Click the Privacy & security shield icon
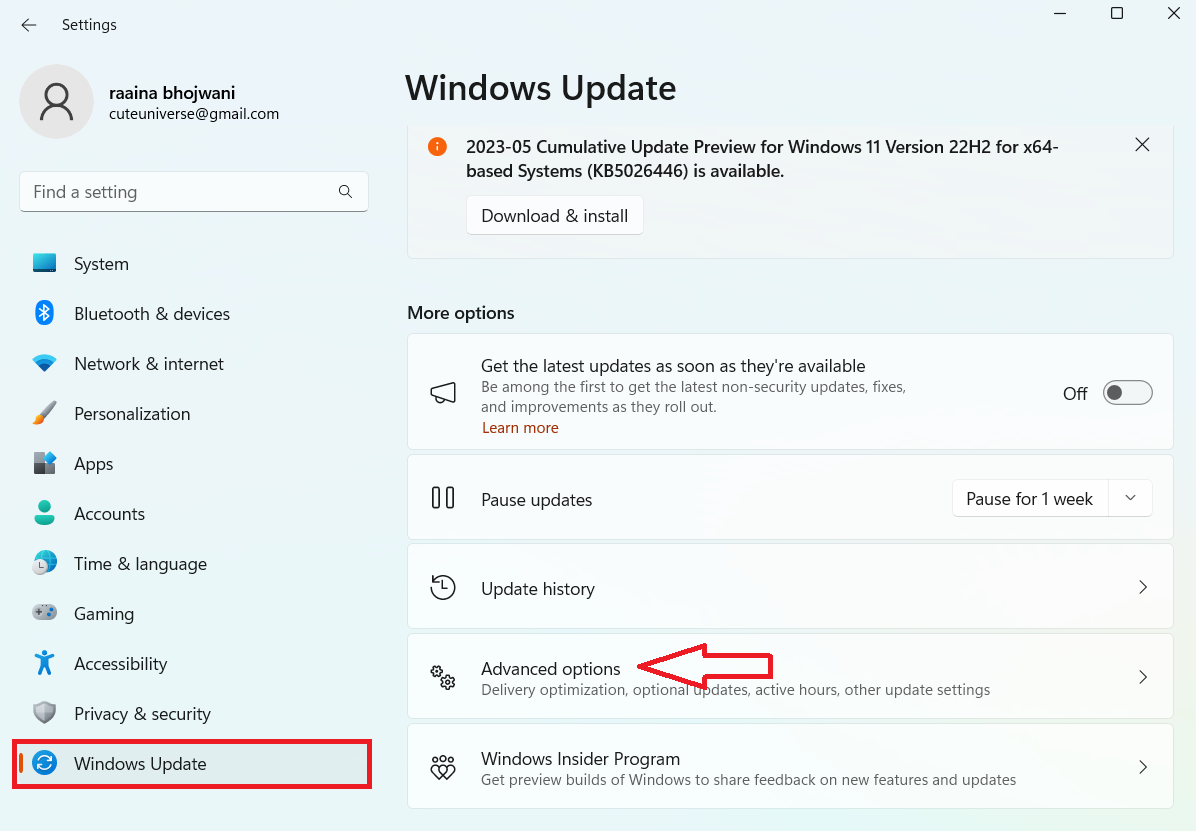 tap(44, 713)
